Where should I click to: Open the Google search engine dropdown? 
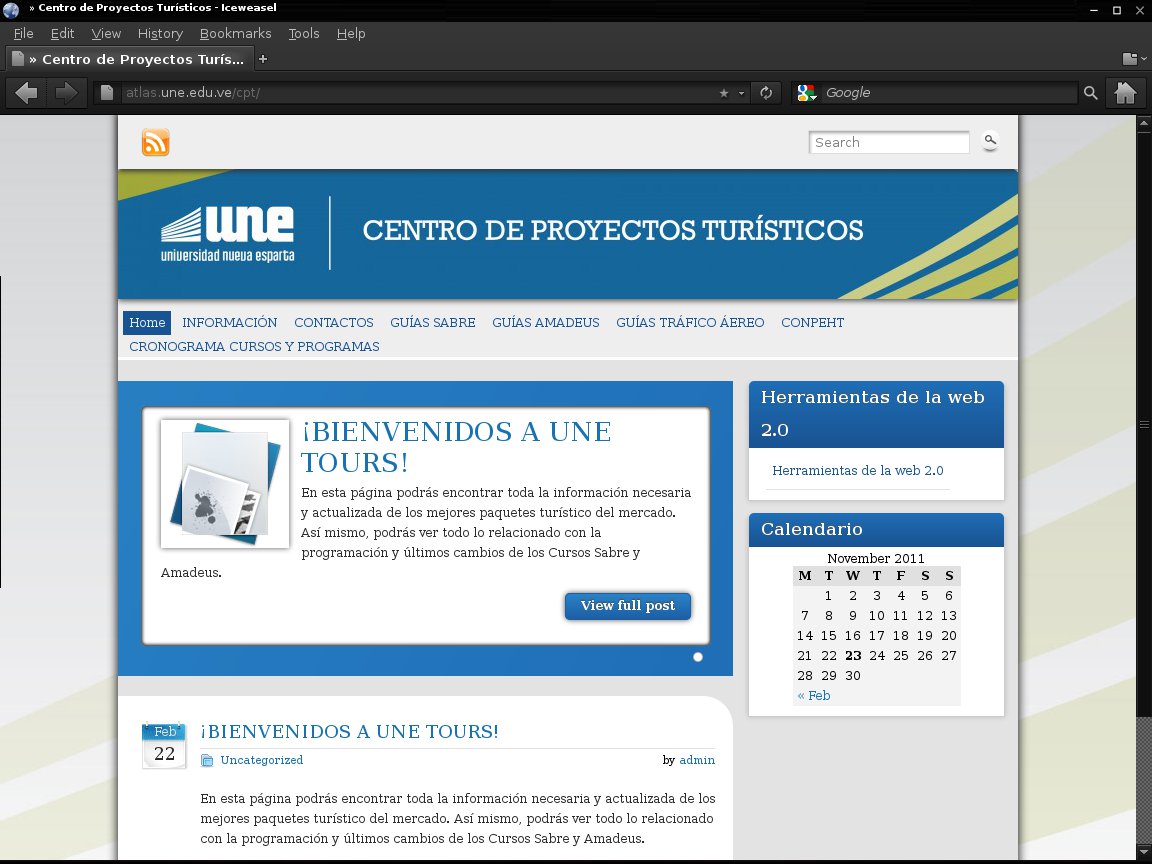coord(807,93)
